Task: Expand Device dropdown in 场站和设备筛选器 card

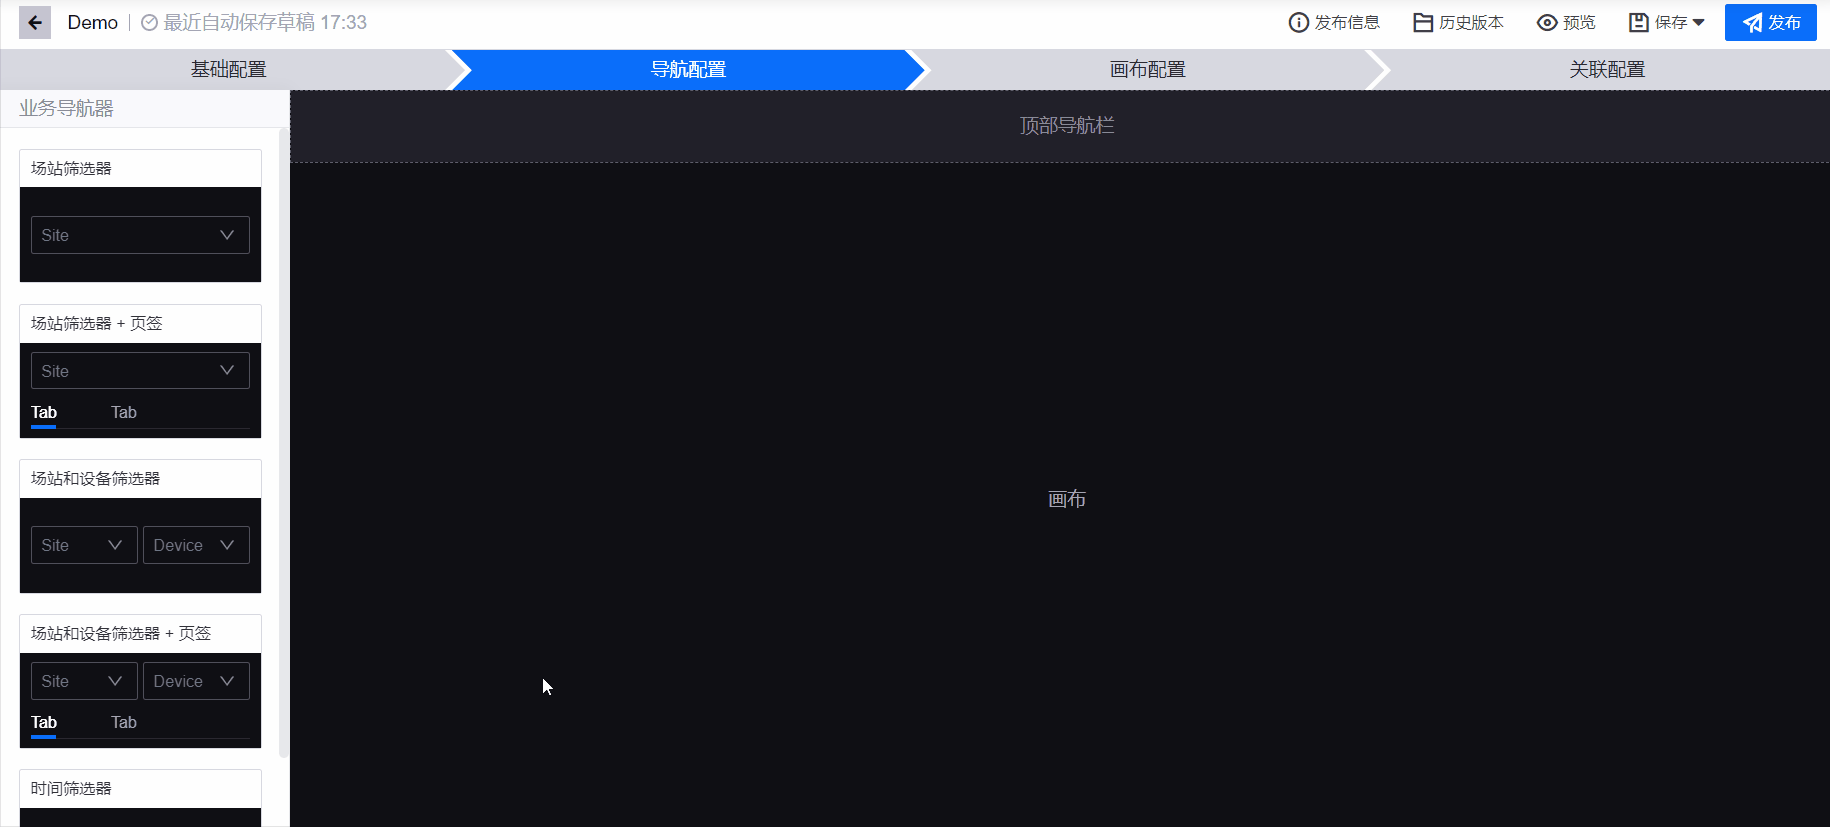Action: [x=196, y=545]
